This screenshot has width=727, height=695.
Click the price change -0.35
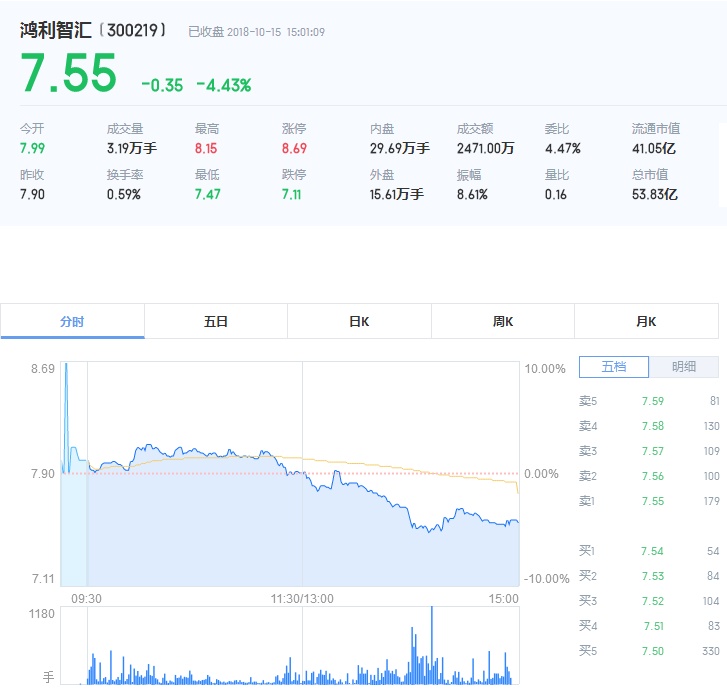[x=162, y=85]
